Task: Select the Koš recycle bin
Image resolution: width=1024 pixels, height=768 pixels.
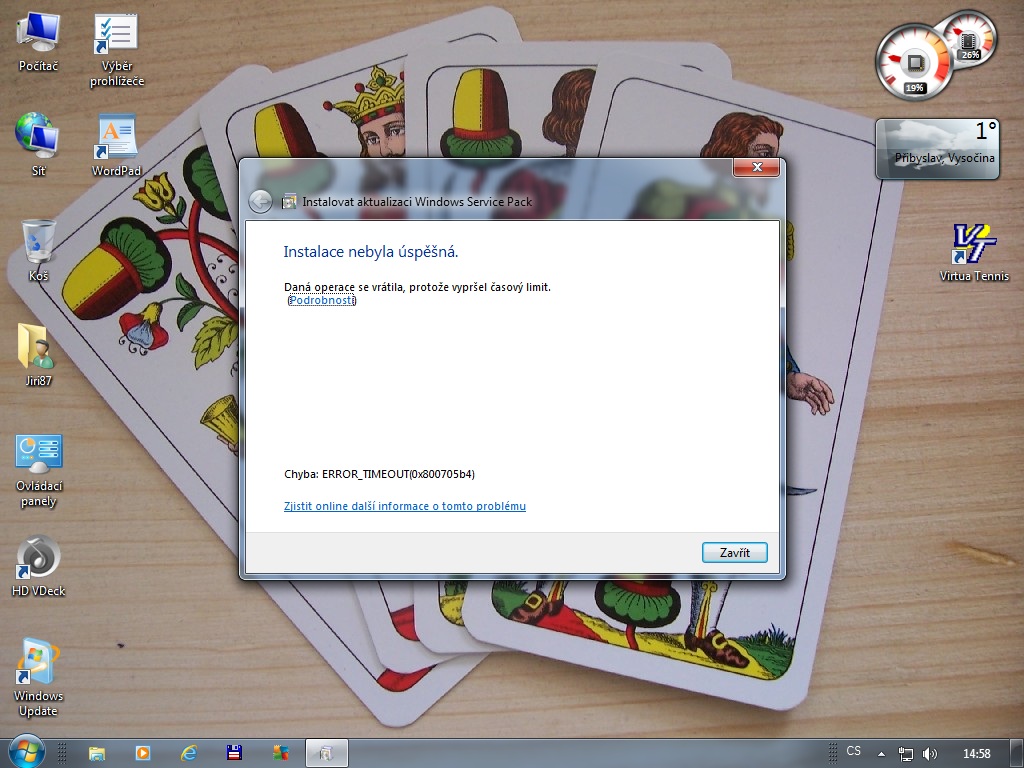Action: click(38, 250)
